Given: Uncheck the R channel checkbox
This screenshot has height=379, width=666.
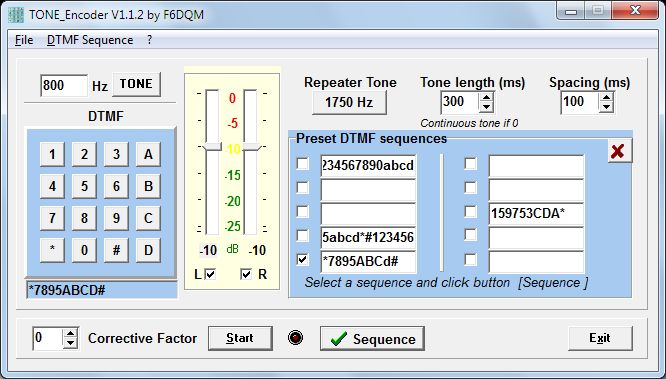Looking at the screenshot, I should [246, 274].
